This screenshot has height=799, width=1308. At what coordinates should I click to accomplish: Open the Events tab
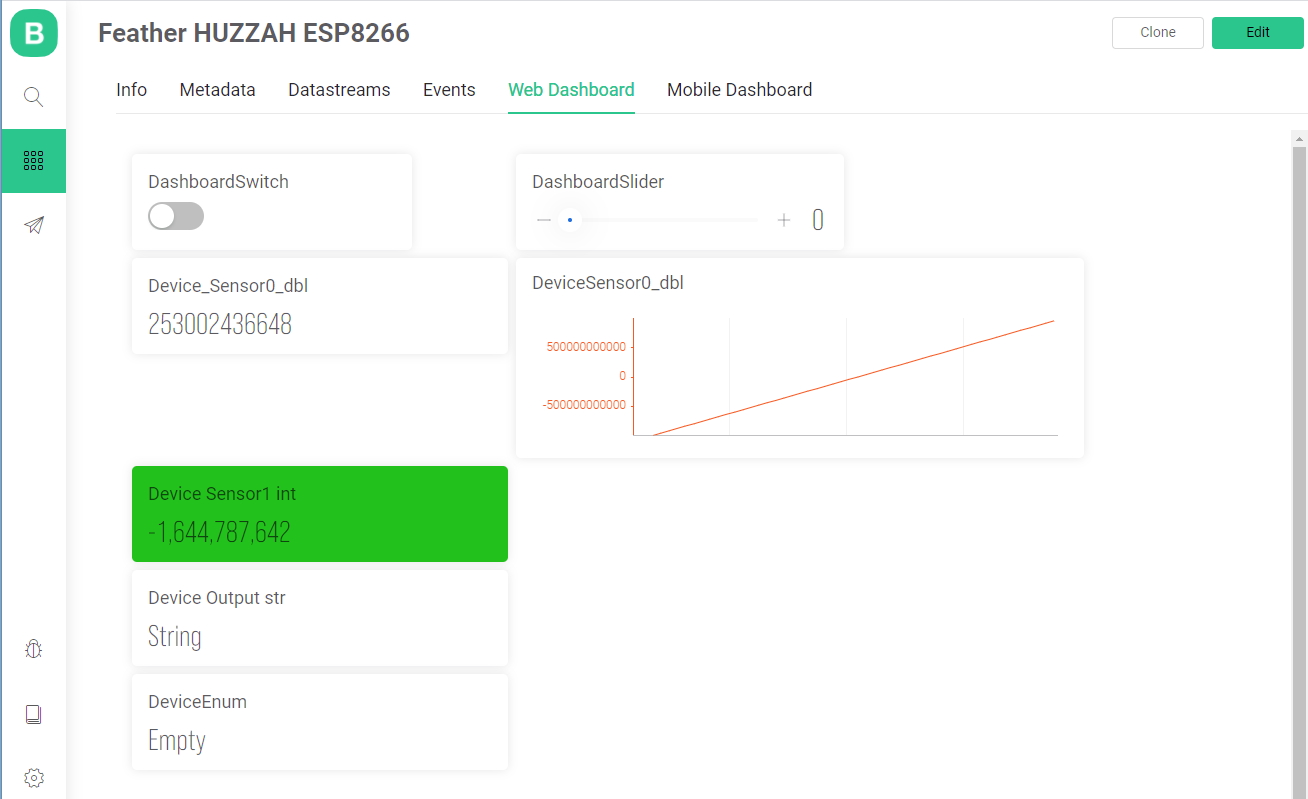coord(449,90)
